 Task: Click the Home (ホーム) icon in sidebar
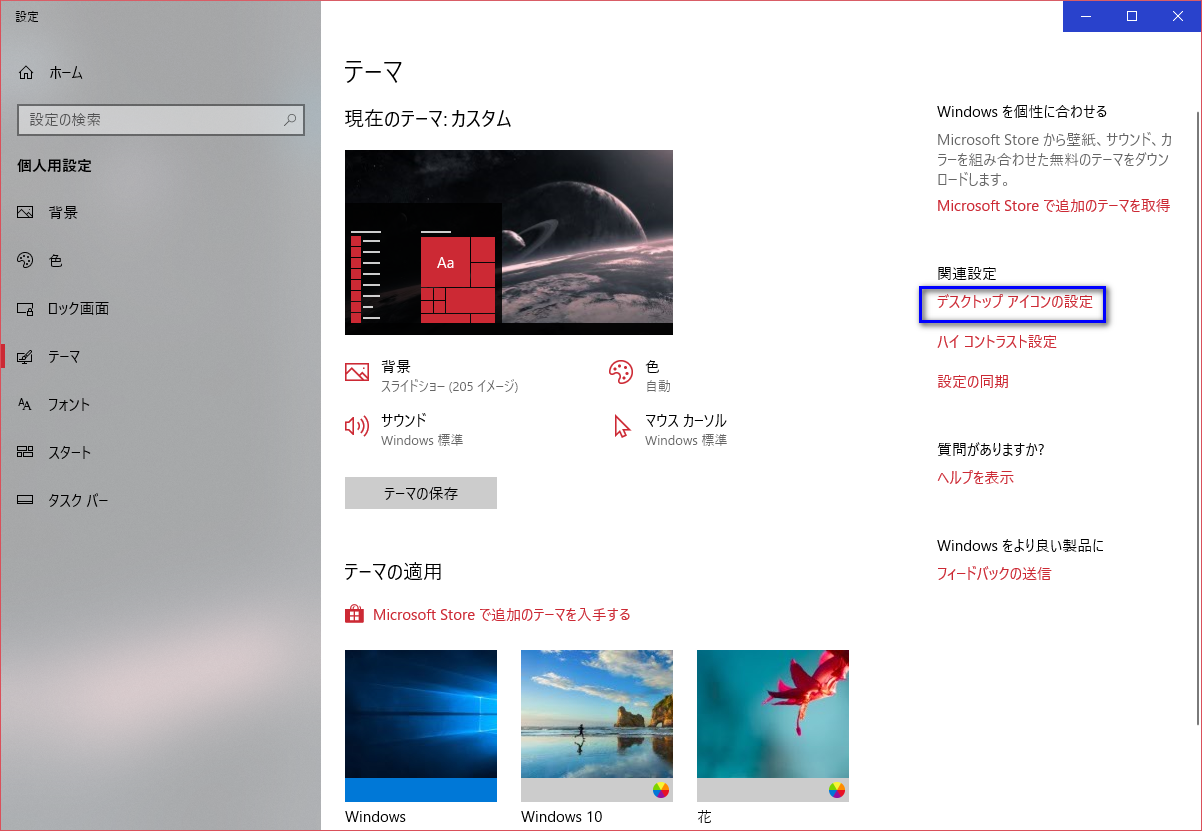click(x=26, y=73)
